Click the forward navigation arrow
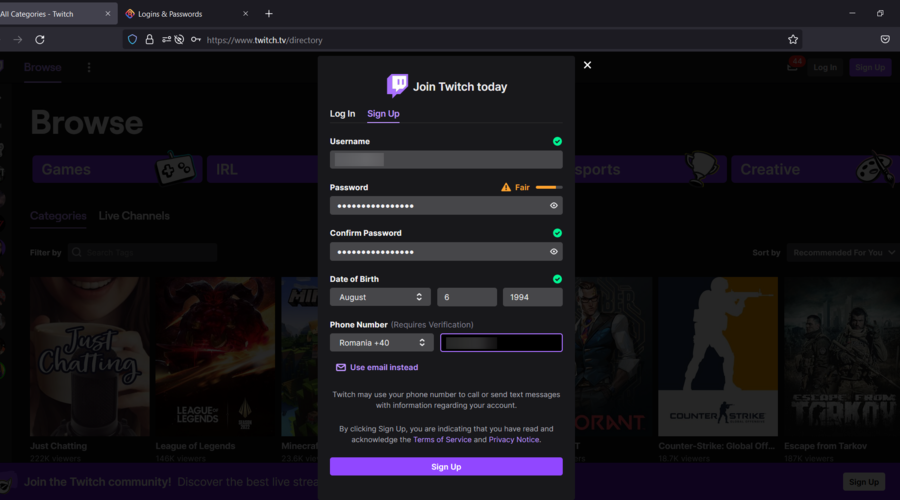 [x=18, y=40]
